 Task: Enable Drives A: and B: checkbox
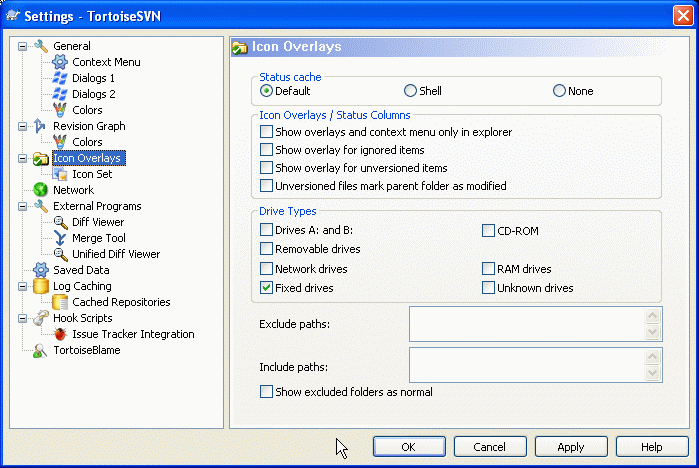266,230
